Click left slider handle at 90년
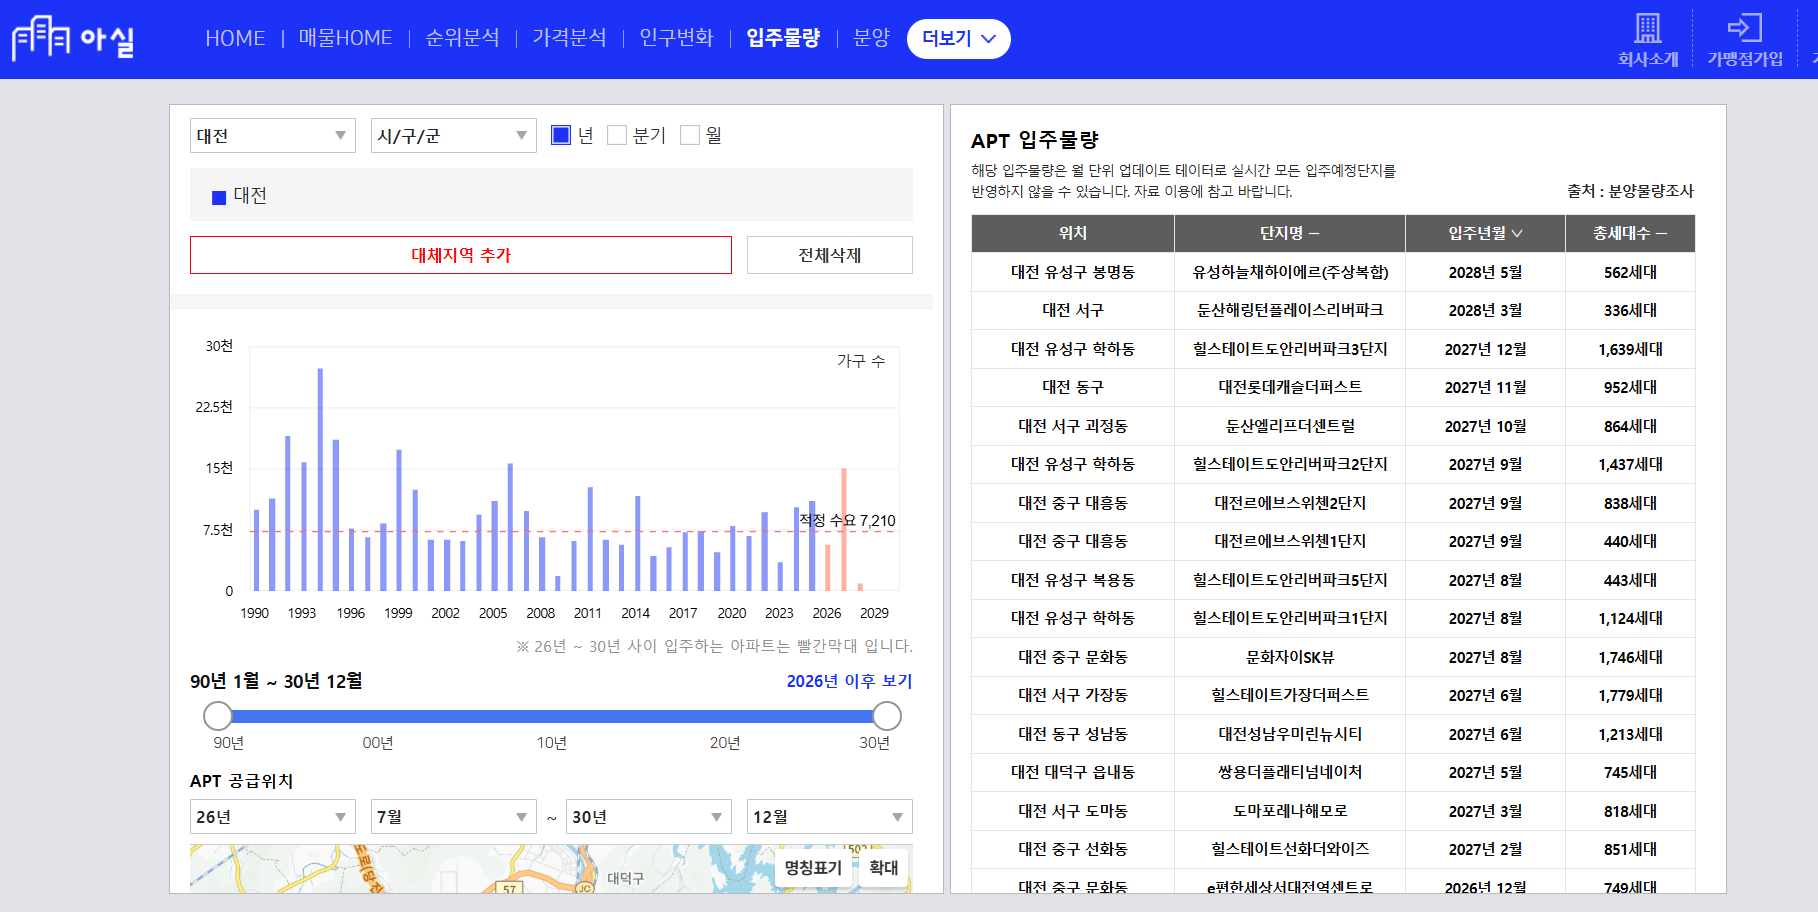1818x912 pixels. pos(217,716)
